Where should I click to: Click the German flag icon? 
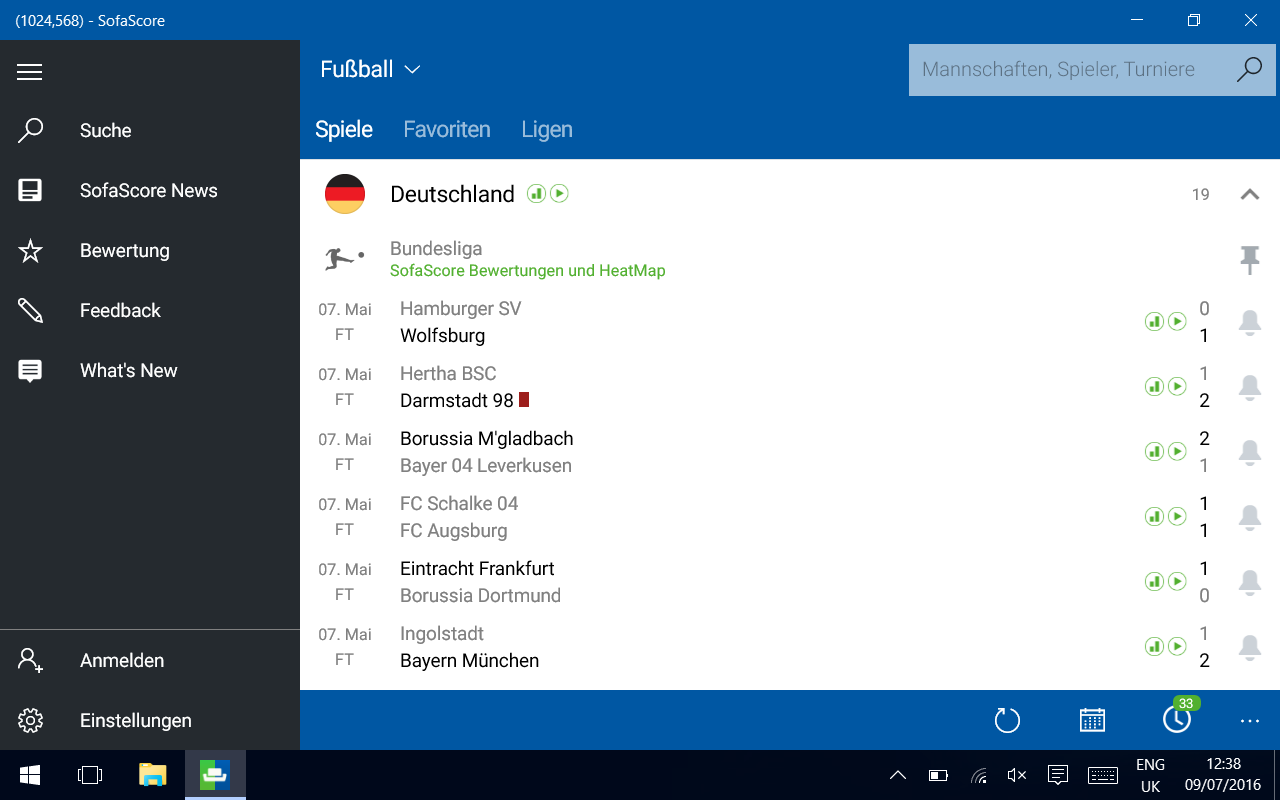[x=345, y=194]
